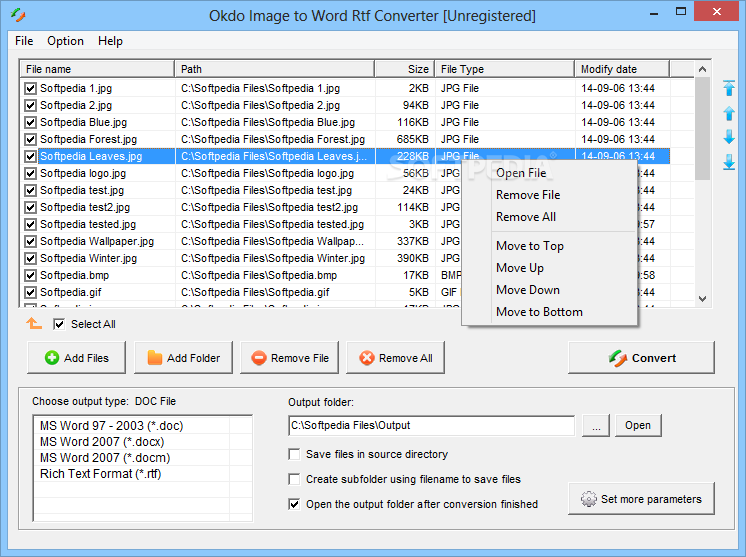Screen dimensions: 746x557
Task: Select the Softpedia test.jpg file name
Action: coord(82,190)
